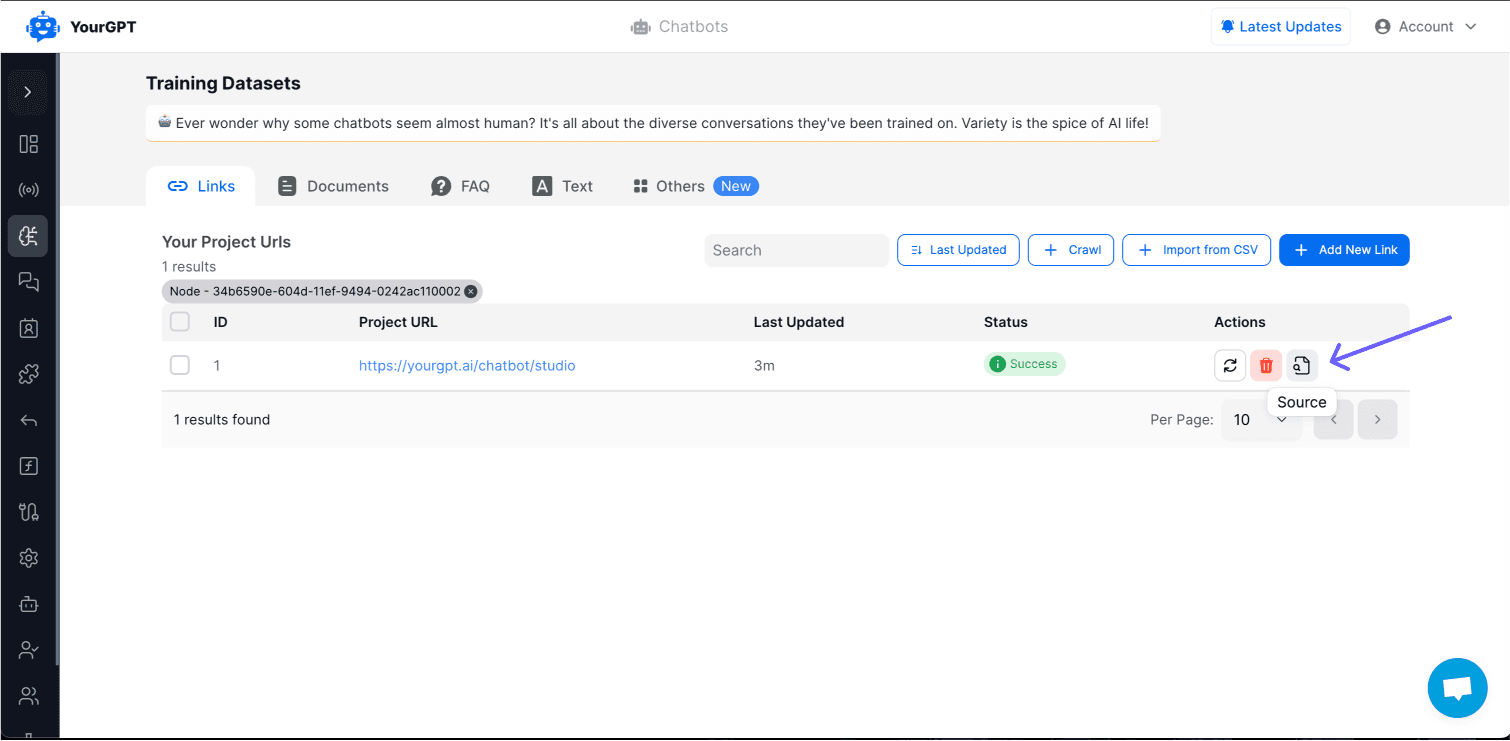The height and width of the screenshot is (741, 1510).
Task: Open the FAQ tab
Action: (461, 185)
